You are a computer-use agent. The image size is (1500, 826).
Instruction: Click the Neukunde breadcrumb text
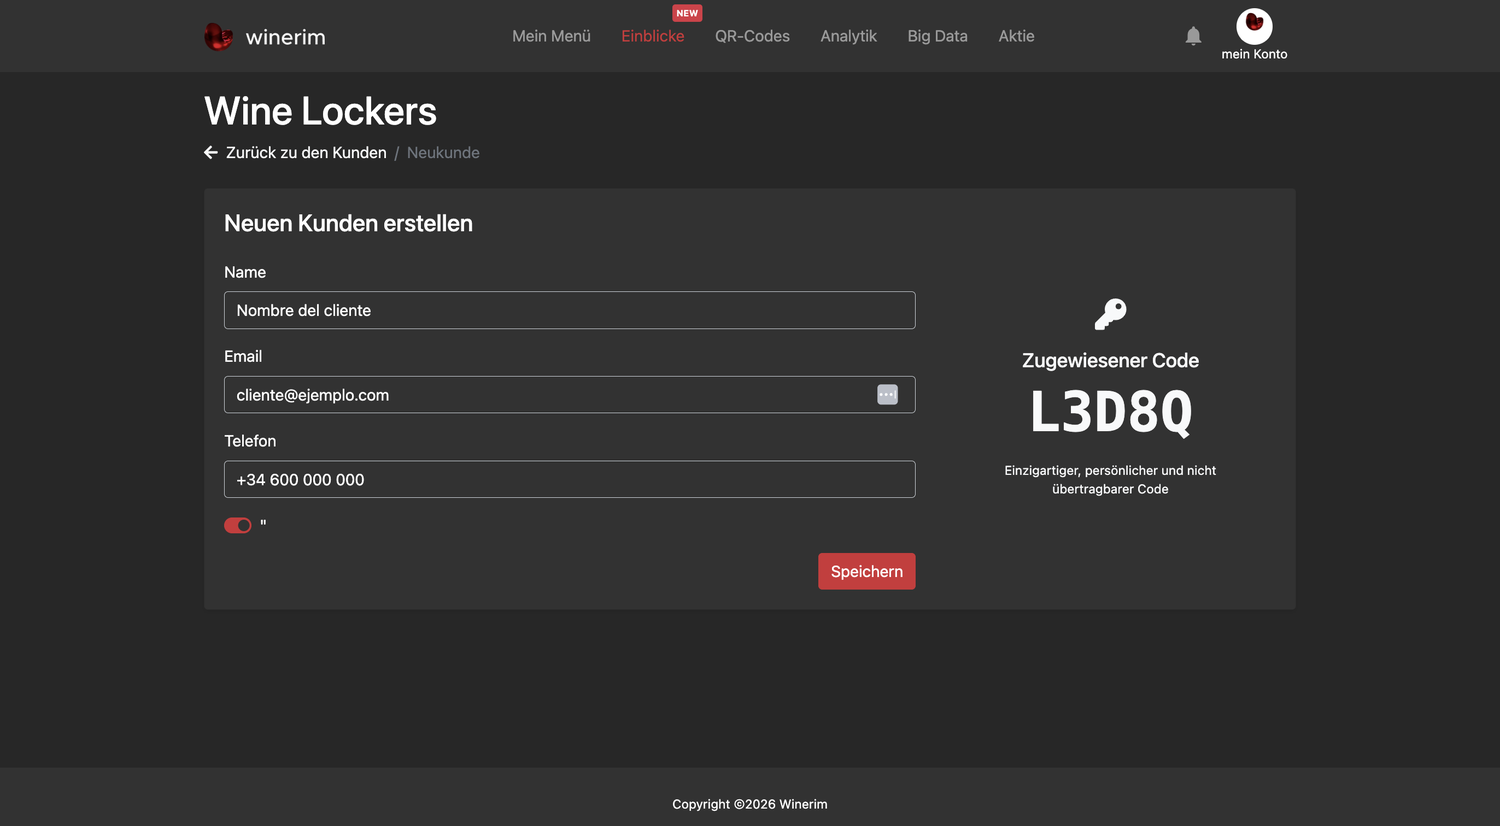point(443,153)
